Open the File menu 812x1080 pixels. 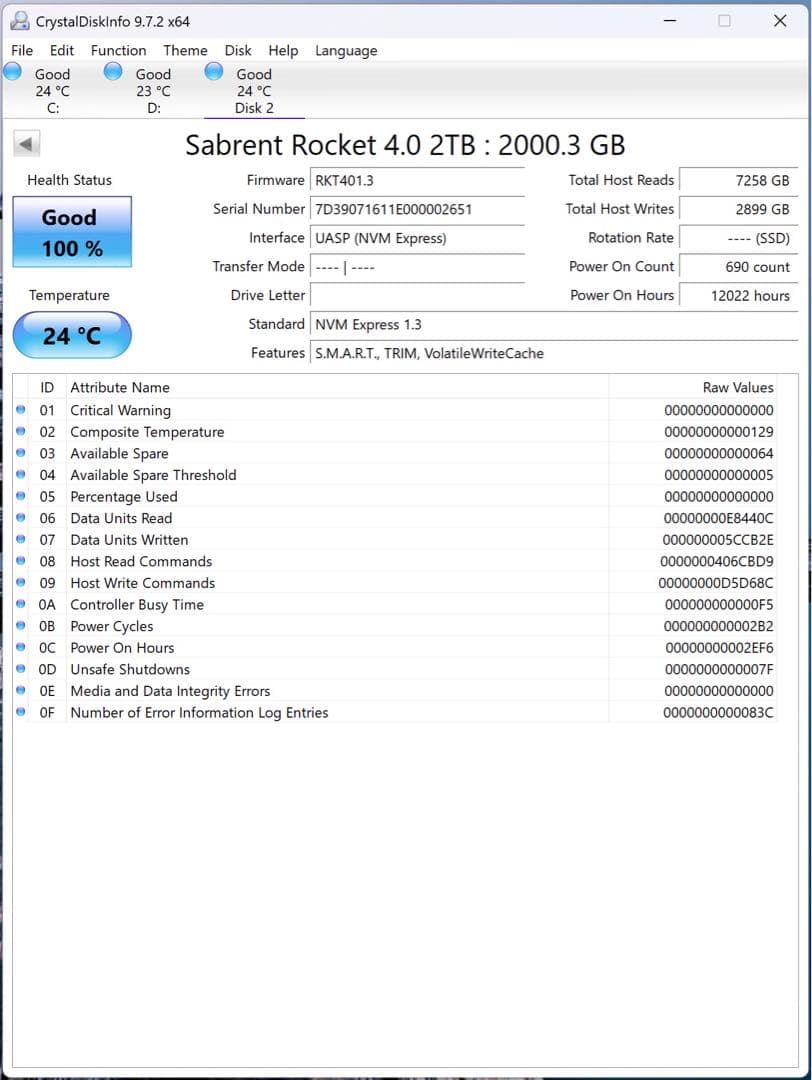click(21, 50)
